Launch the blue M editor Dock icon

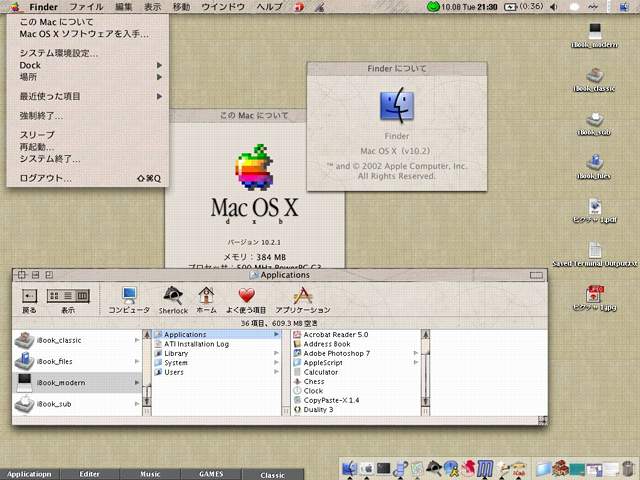(485, 469)
